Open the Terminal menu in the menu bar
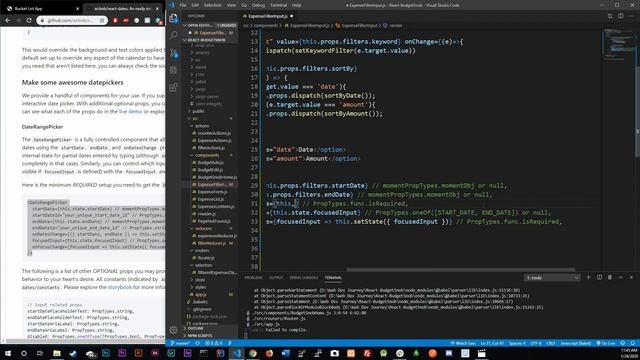The height and width of the screenshot is (360, 640). click(x=278, y=5)
